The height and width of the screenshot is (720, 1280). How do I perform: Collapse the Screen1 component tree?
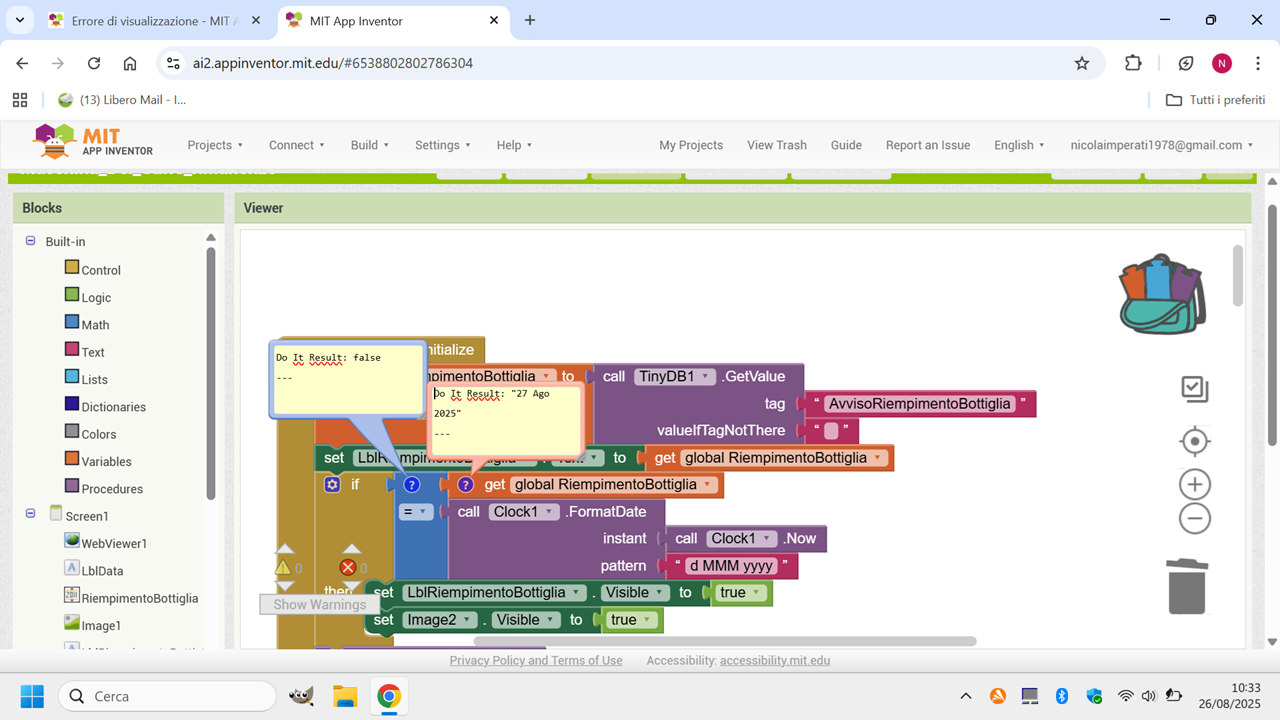(x=31, y=513)
